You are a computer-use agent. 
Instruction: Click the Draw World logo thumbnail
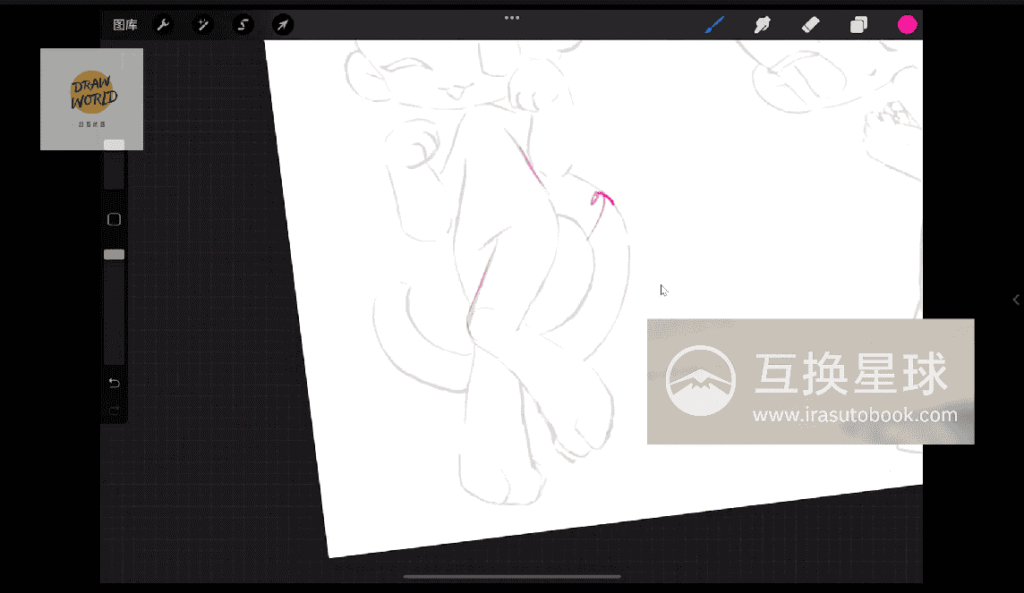[x=92, y=98]
